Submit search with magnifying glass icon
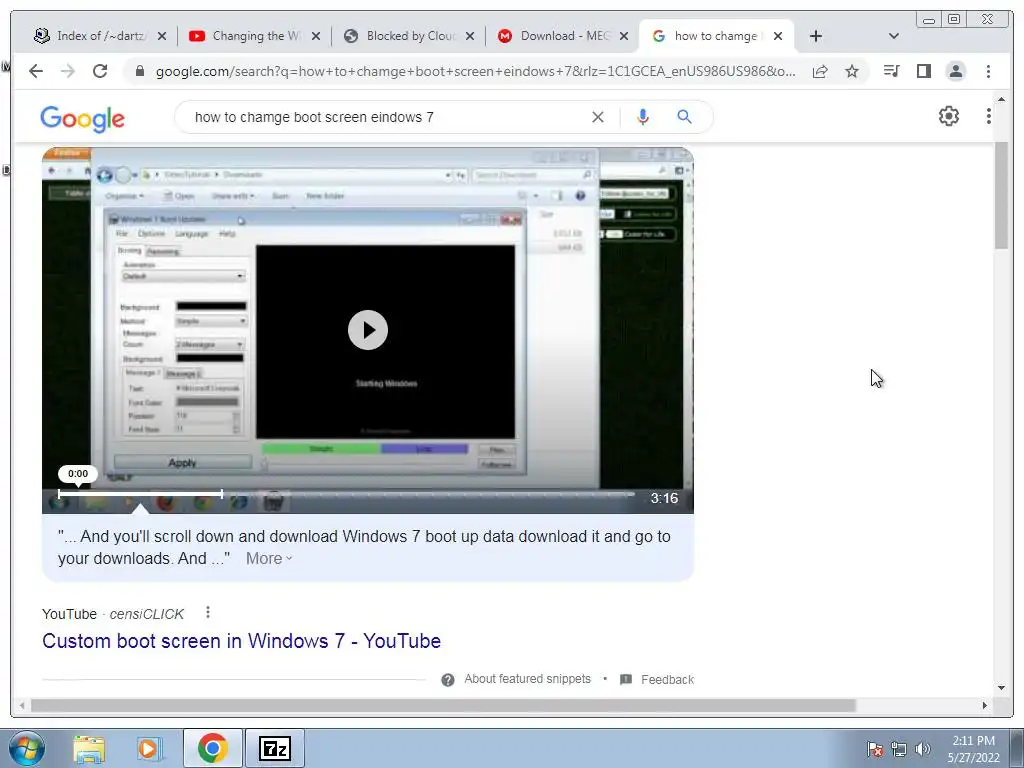Viewport: 1024px width, 768px height. coord(684,117)
